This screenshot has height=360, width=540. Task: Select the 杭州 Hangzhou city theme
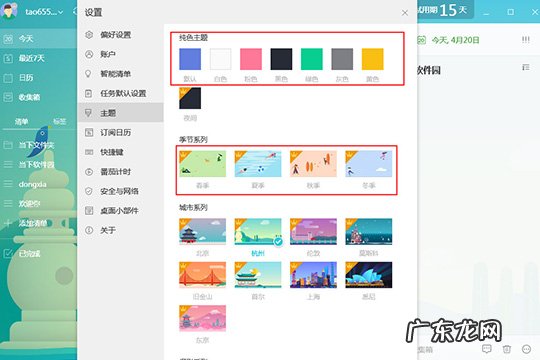coord(258,232)
